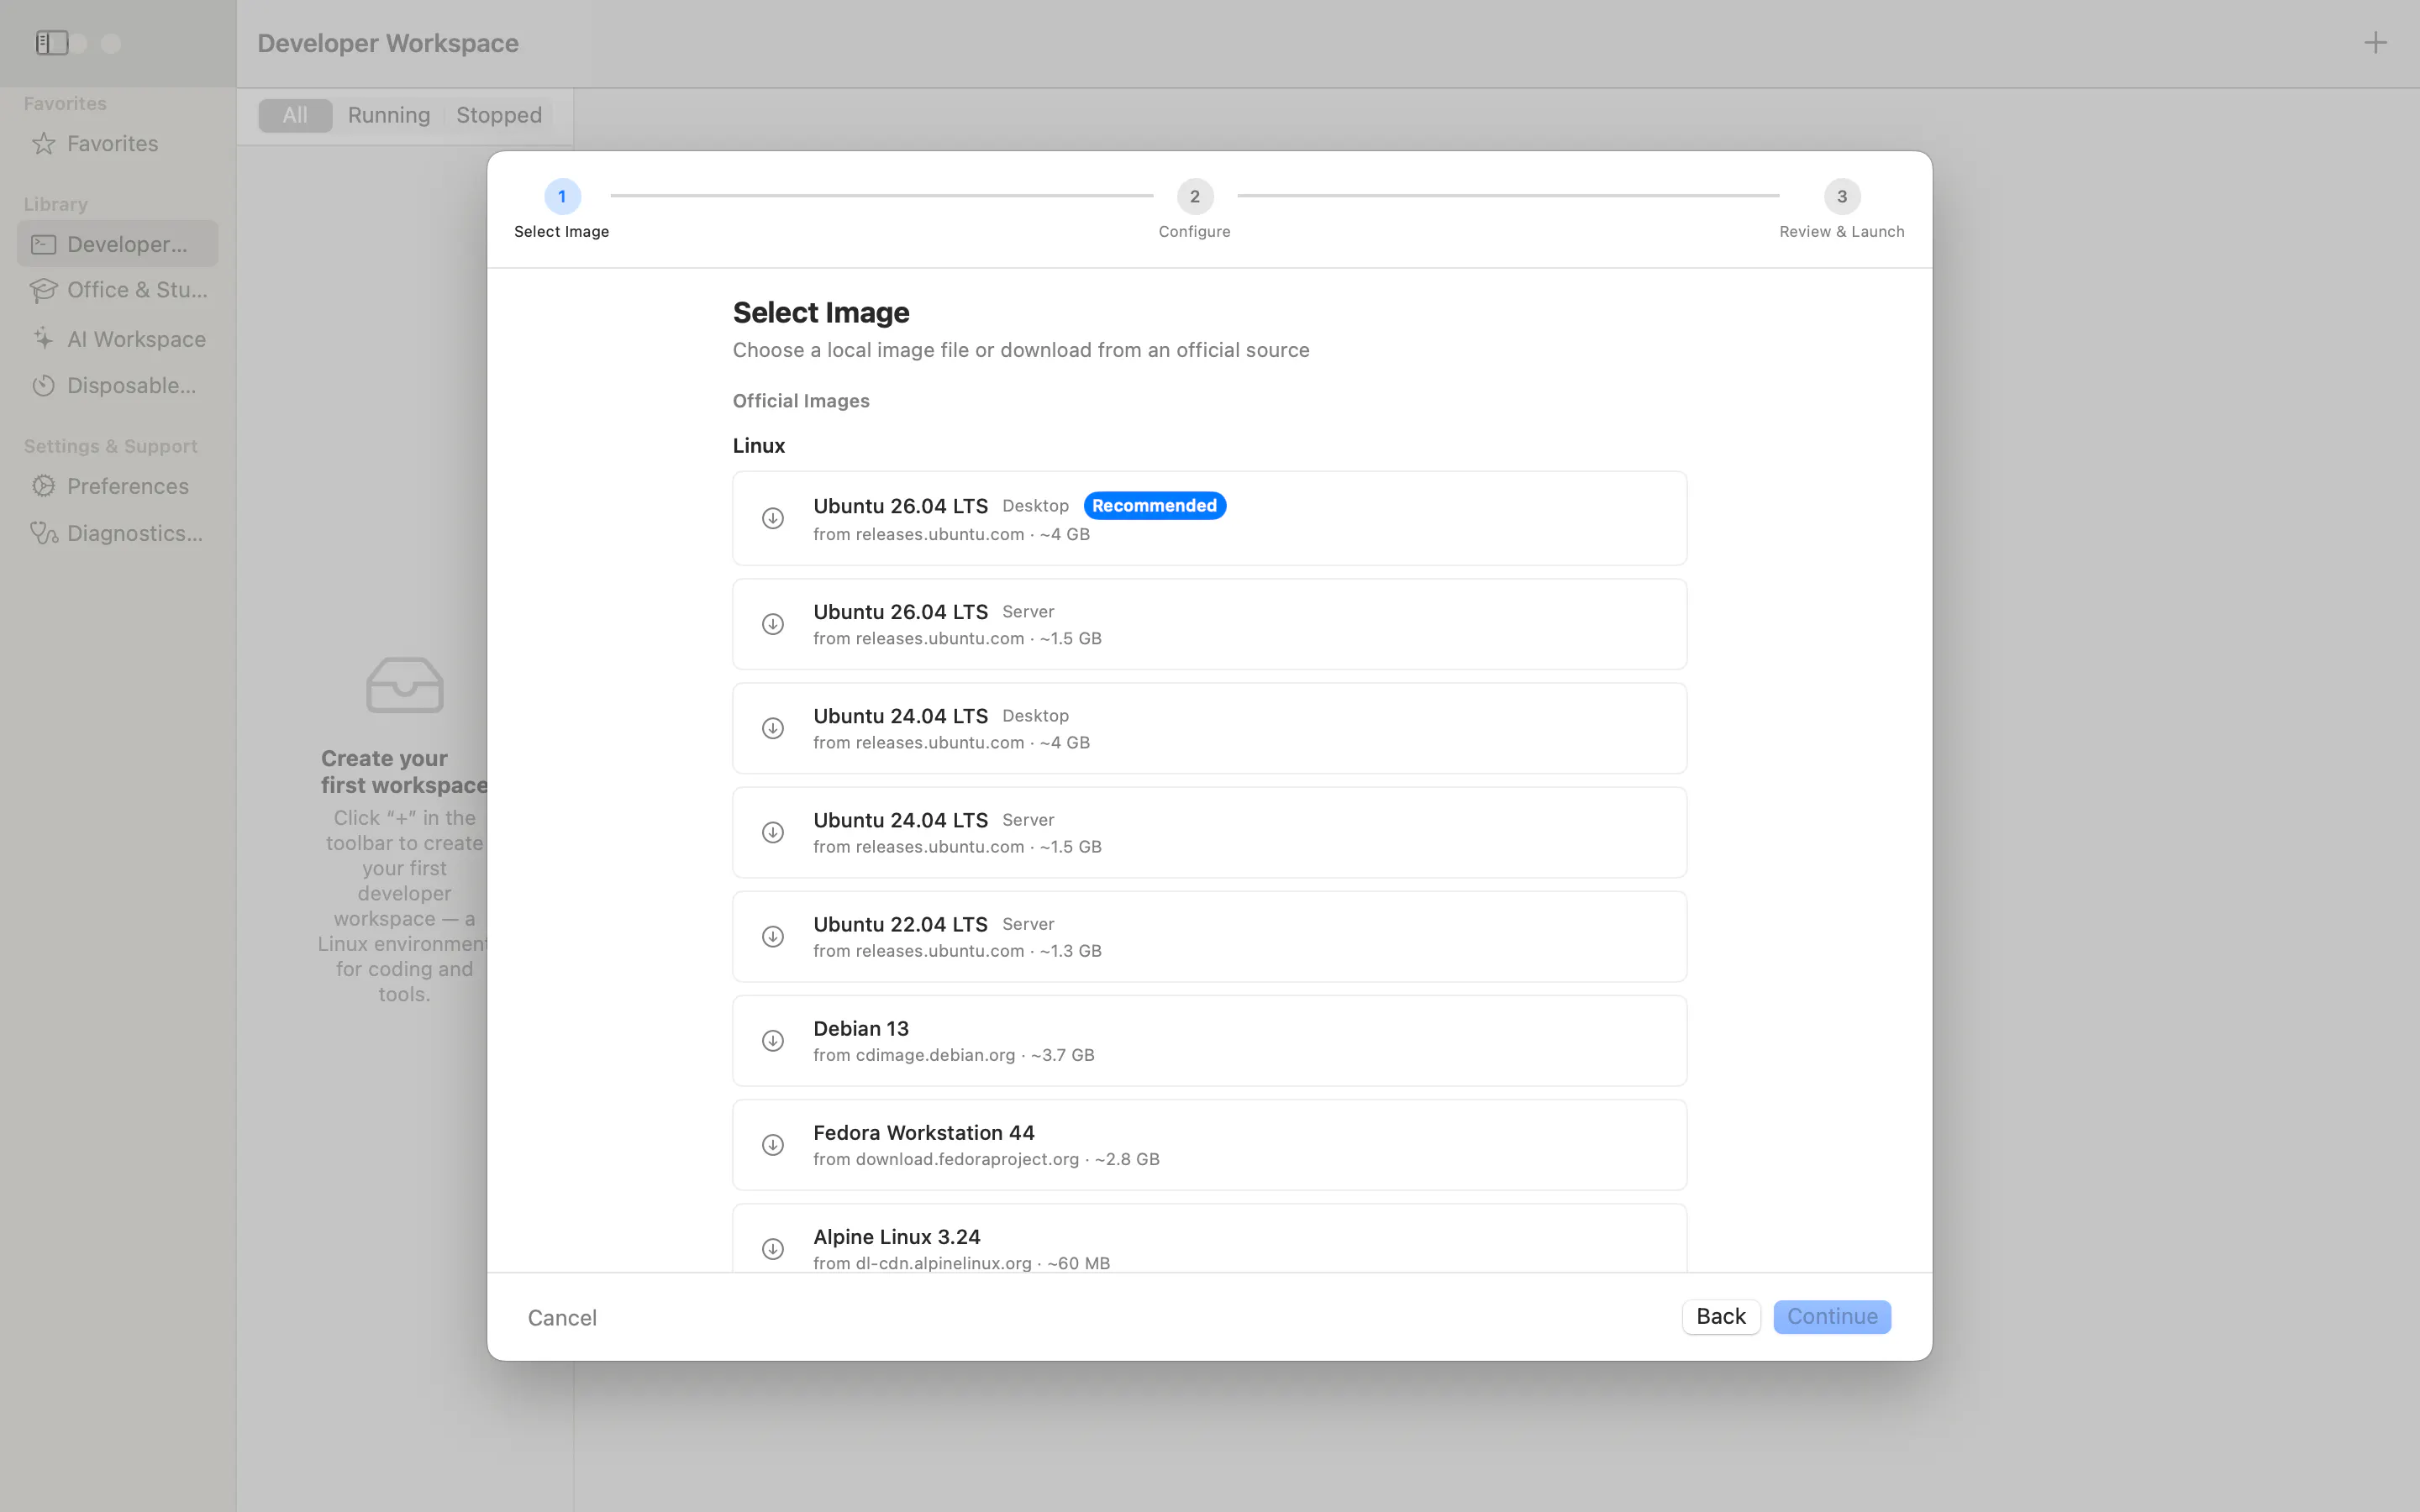The height and width of the screenshot is (1512, 2420).
Task: Open the Disposable sidebar item
Action: (x=117, y=386)
